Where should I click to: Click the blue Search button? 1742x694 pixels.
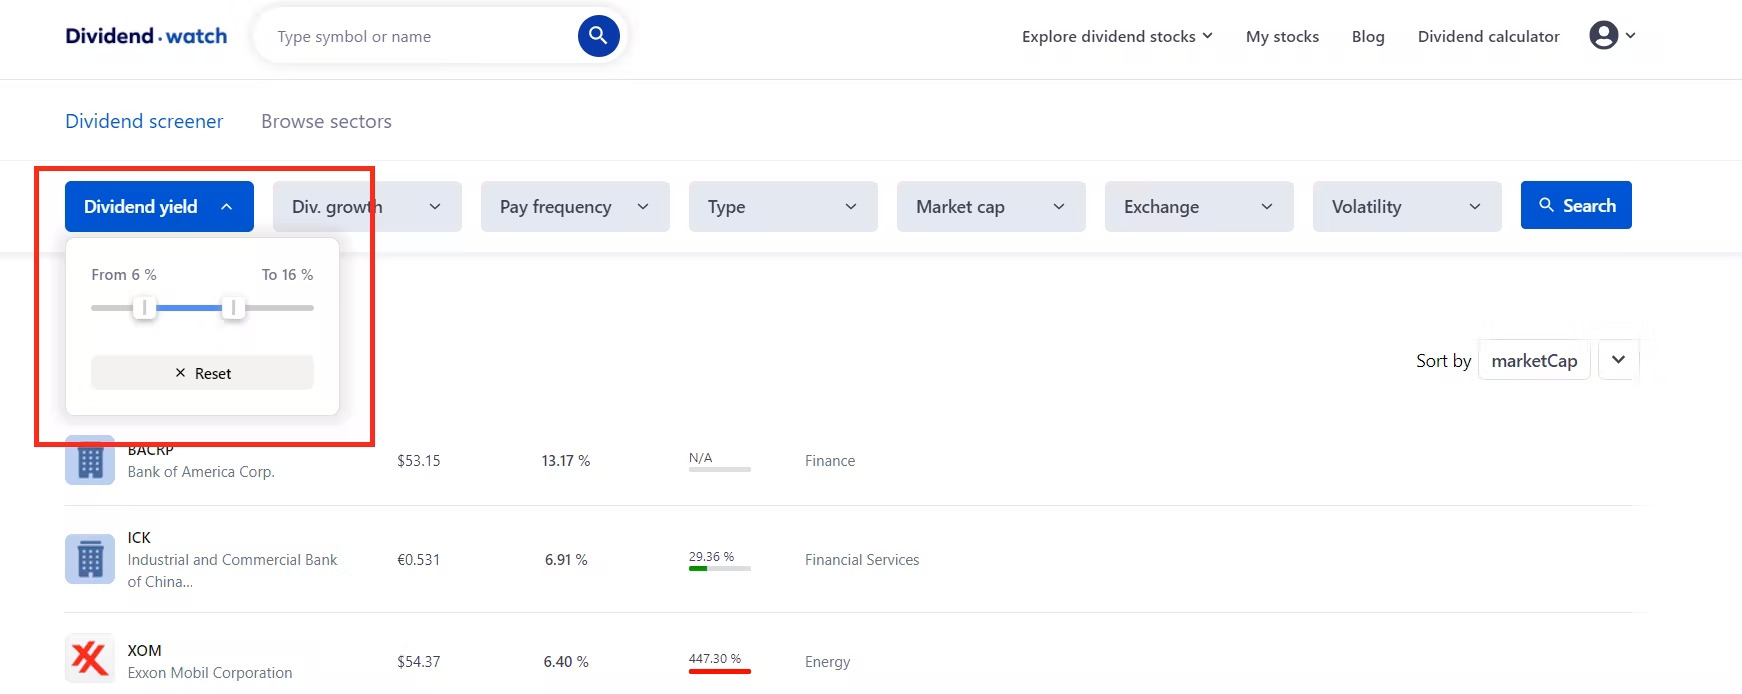[1576, 205]
